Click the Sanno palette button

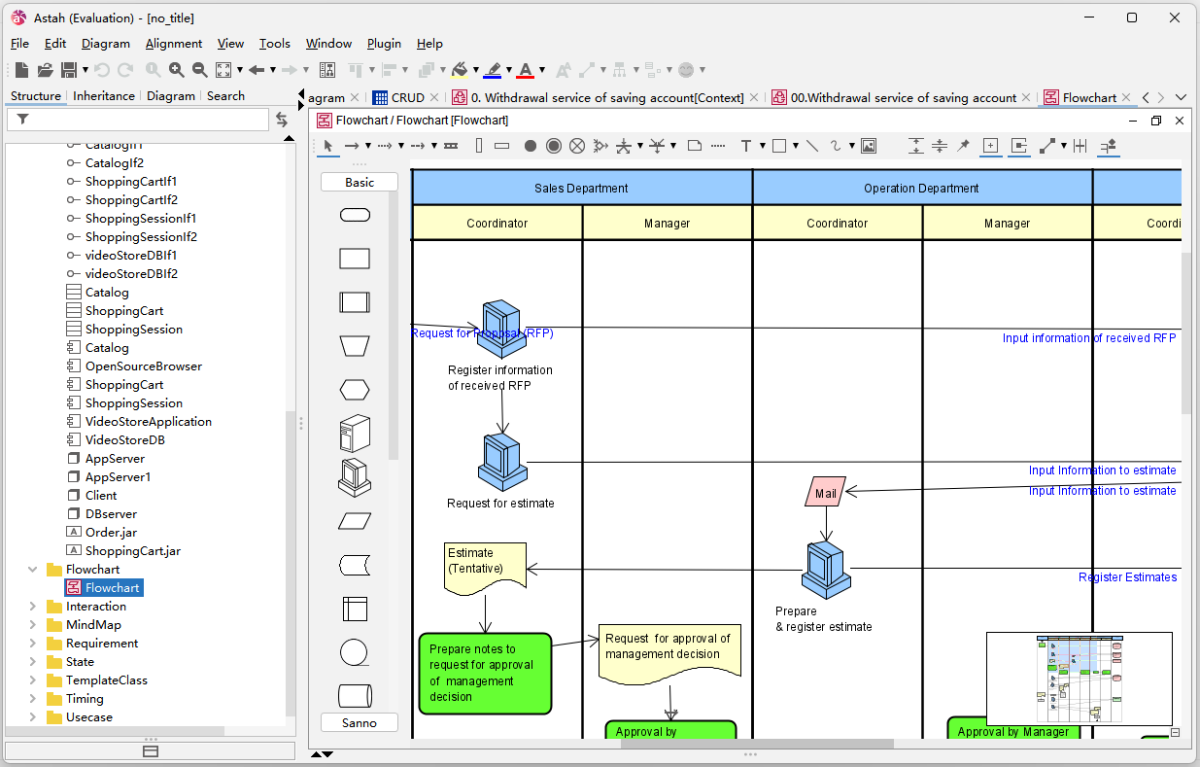coord(359,722)
